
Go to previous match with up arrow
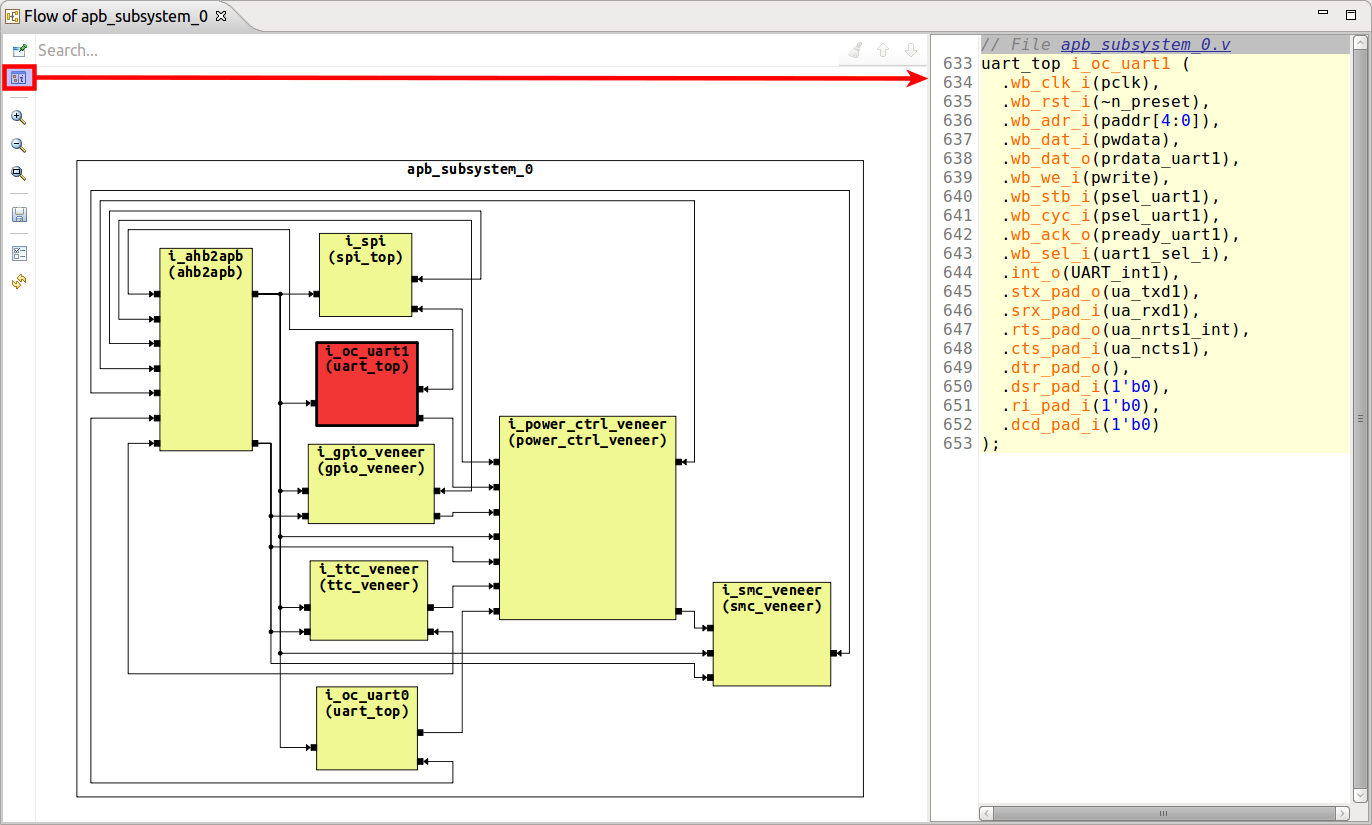[x=882, y=49]
